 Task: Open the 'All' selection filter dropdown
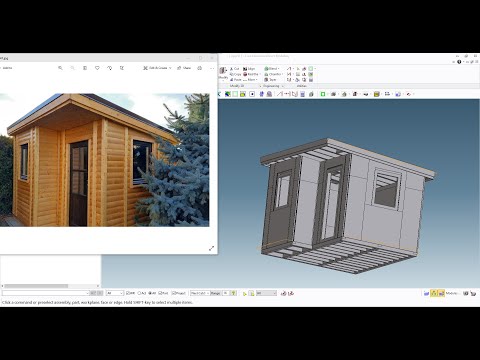pyautogui.click(x=115, y=293)
